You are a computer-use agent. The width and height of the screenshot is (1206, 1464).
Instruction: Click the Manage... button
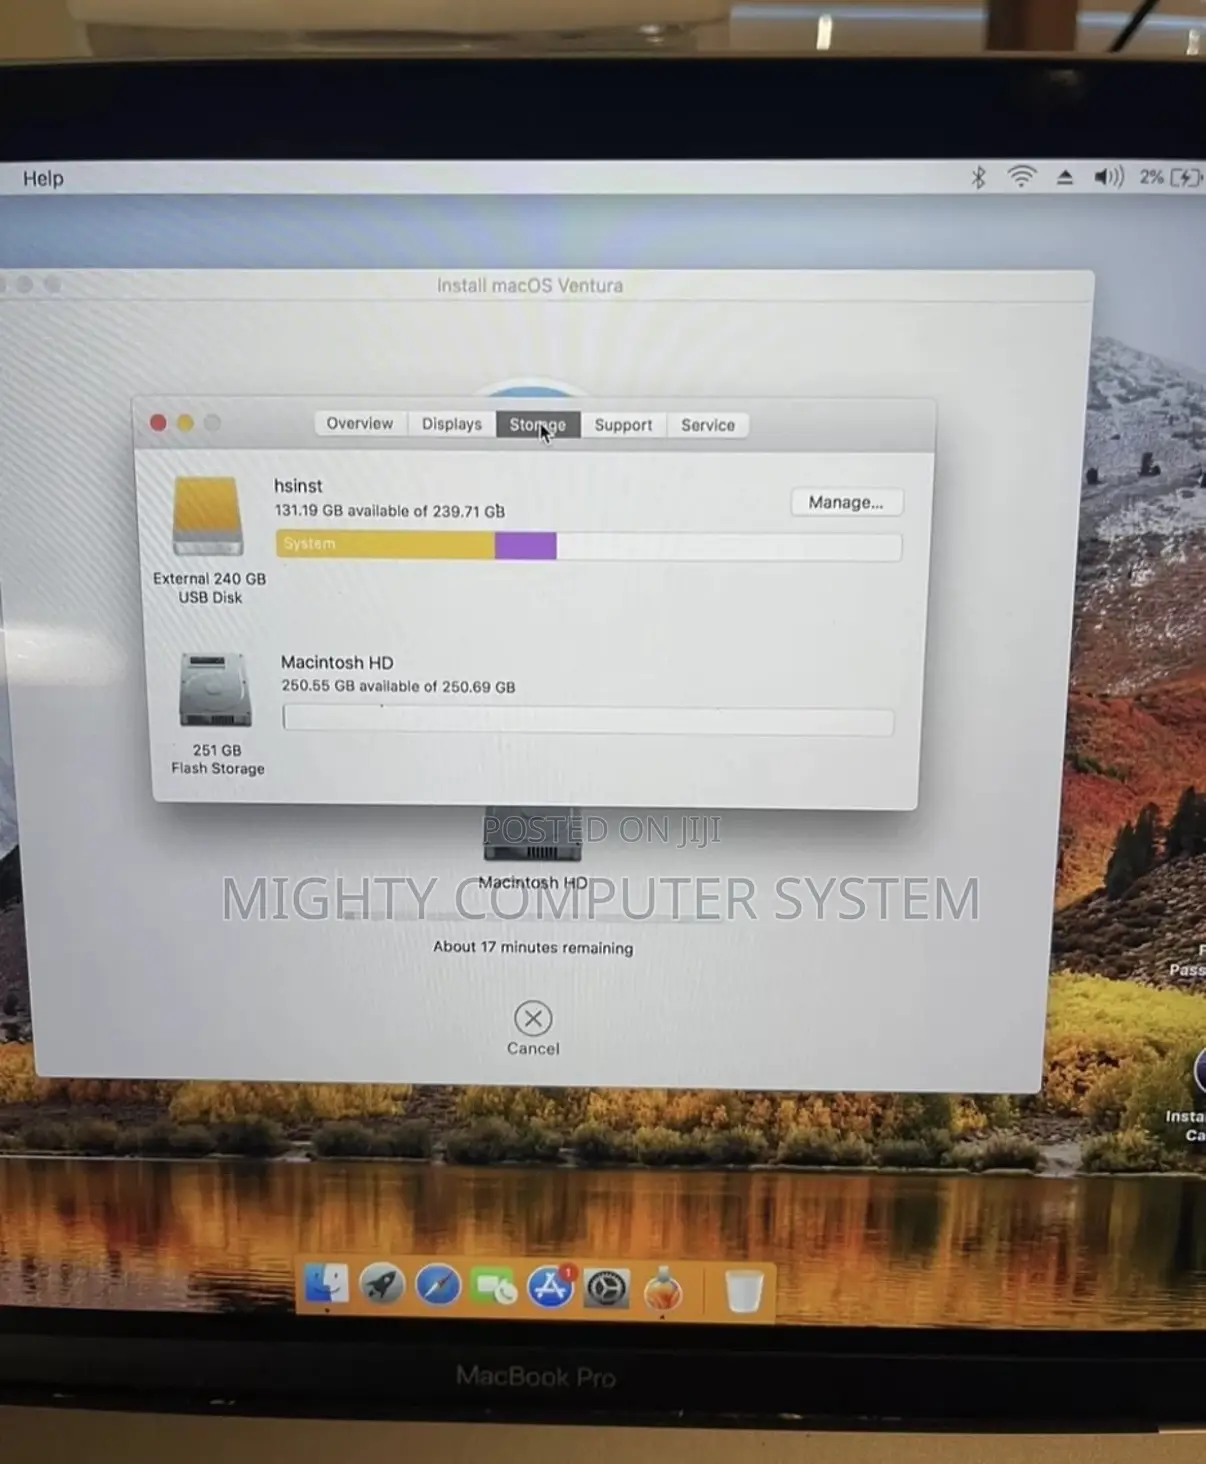click(x=846, y=502)
